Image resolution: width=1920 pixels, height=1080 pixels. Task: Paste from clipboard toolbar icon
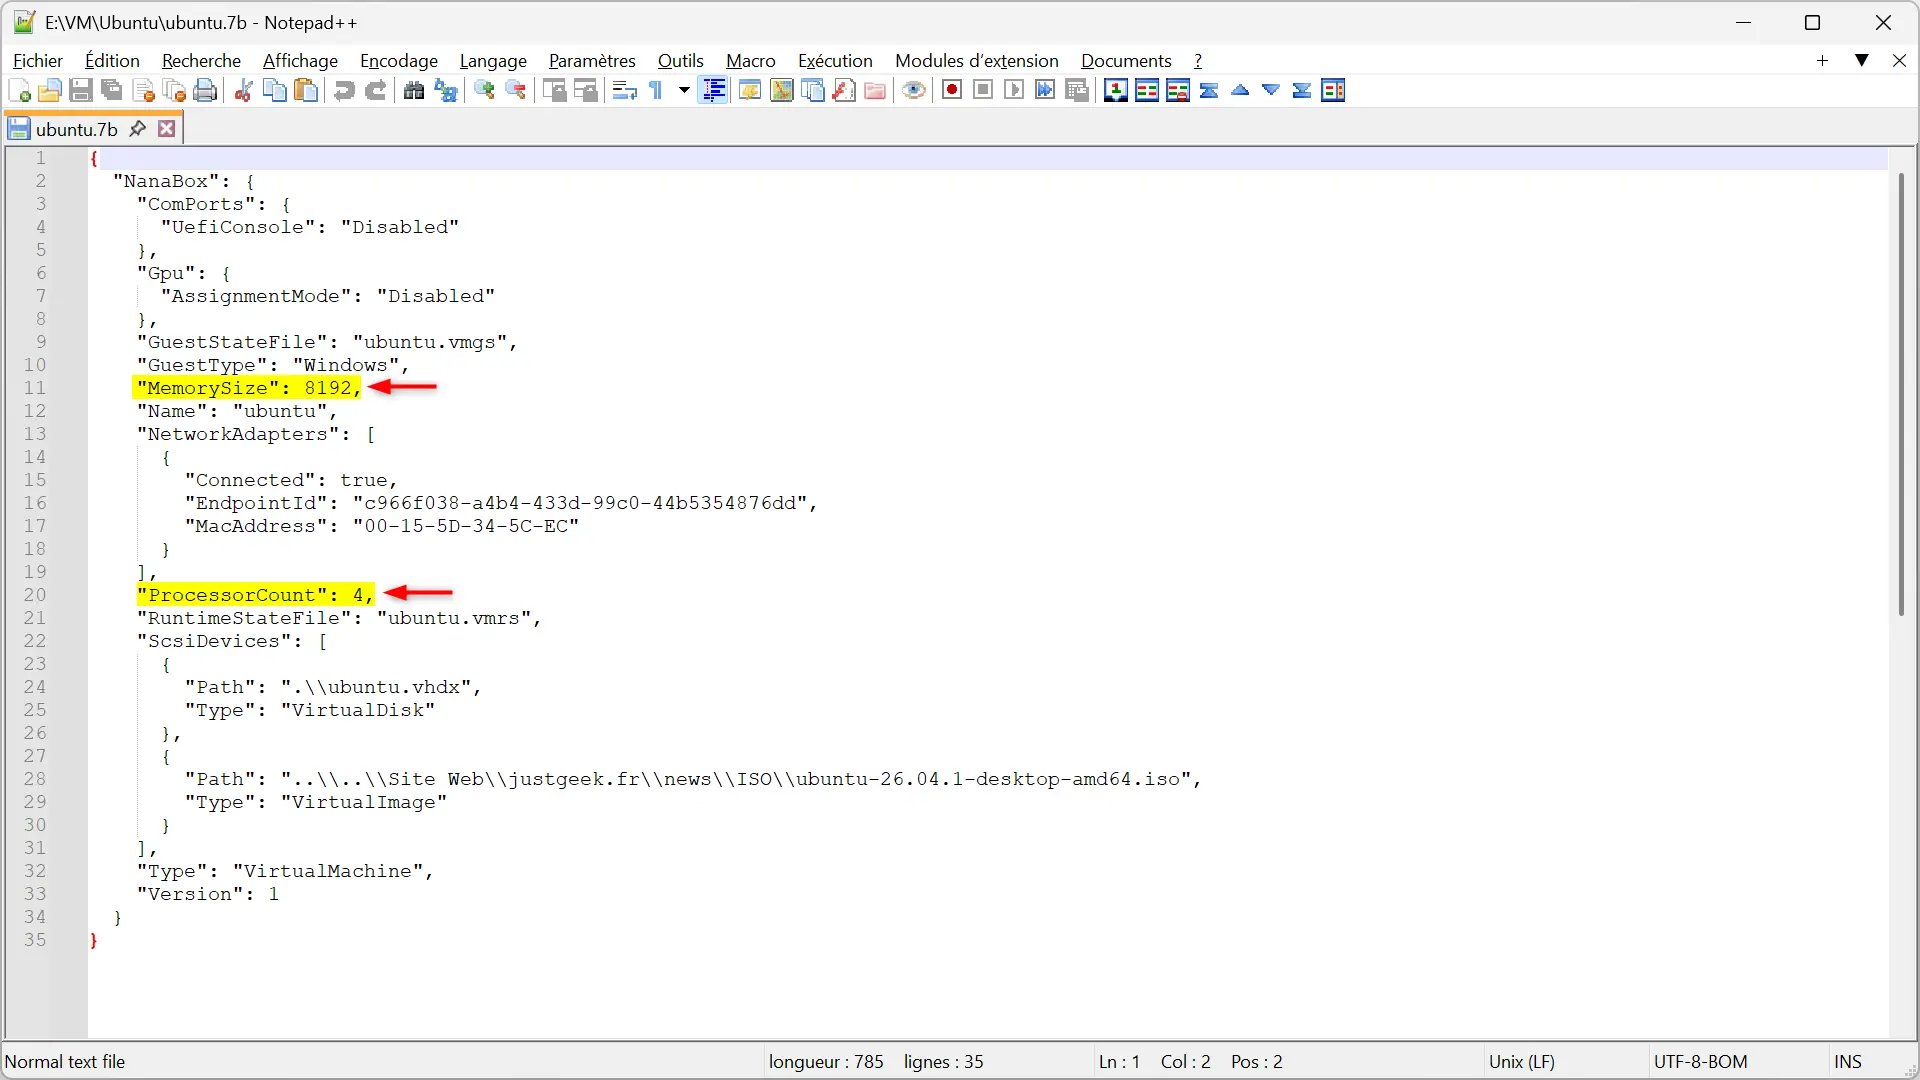[306, 91]
